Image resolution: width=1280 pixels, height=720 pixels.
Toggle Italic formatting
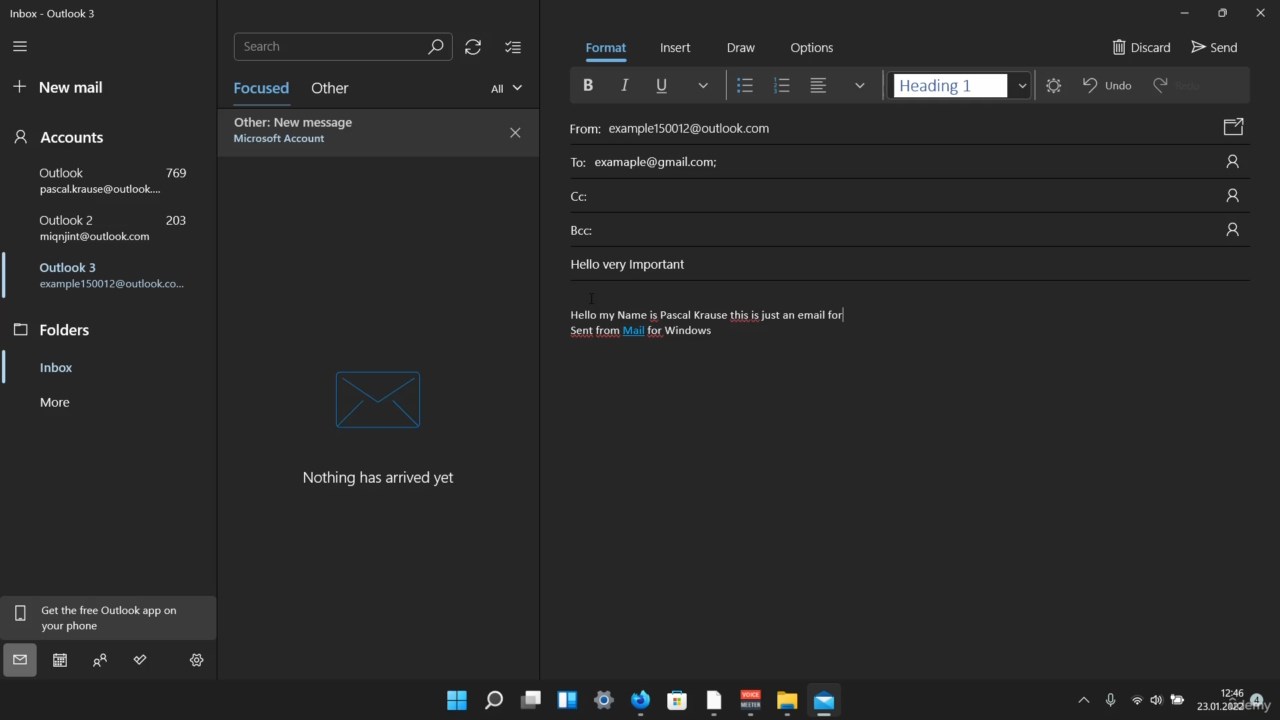point(625,86)
